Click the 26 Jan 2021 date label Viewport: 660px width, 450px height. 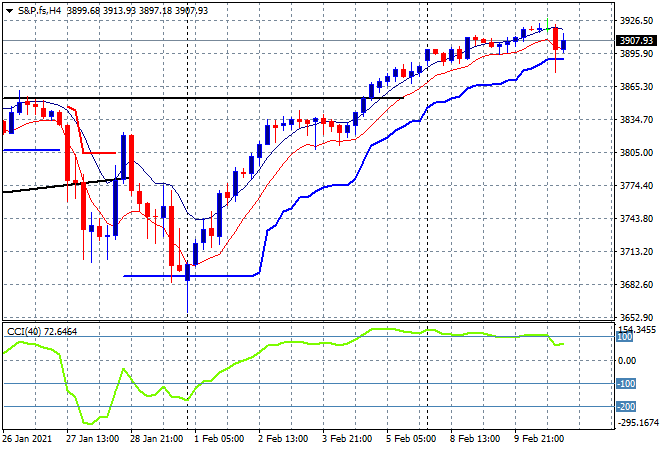pos(27,439)
